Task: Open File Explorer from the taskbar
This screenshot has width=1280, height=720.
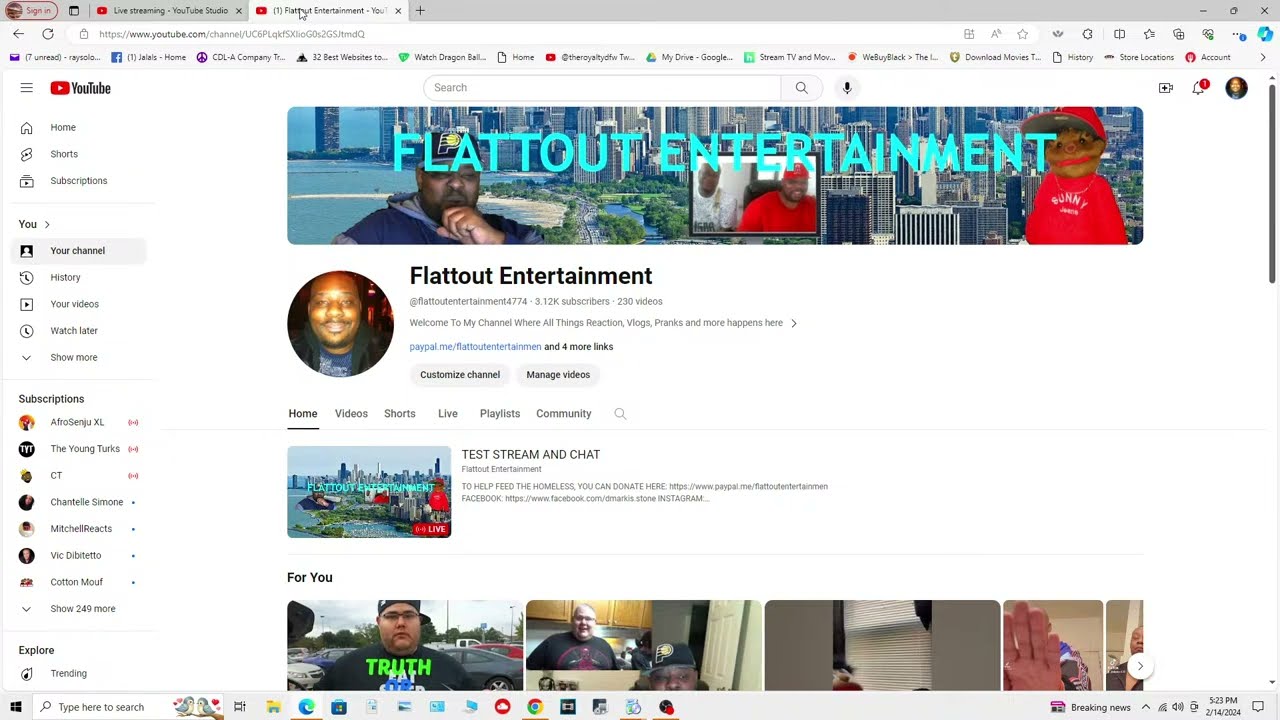Action: (273, 707)
